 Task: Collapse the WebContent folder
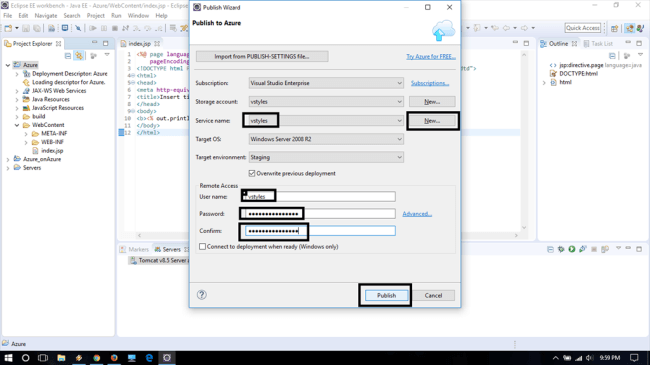[x=17, y=125]
